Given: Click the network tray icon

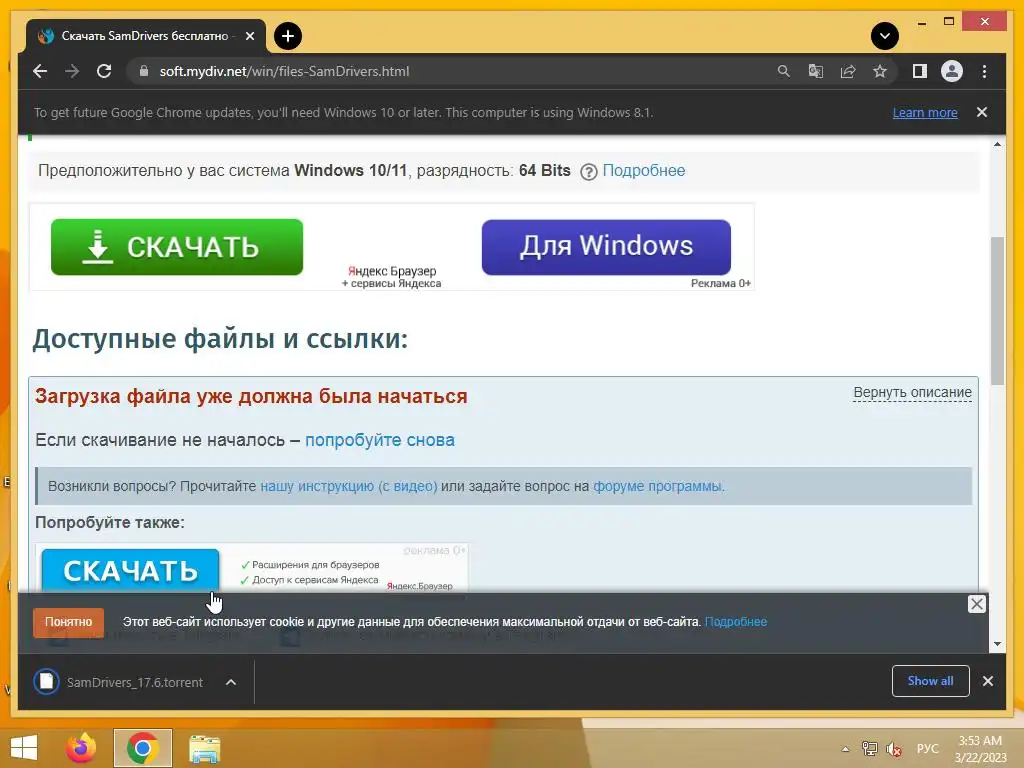Looking at the screenshot, I should click(x=869, y=748).
